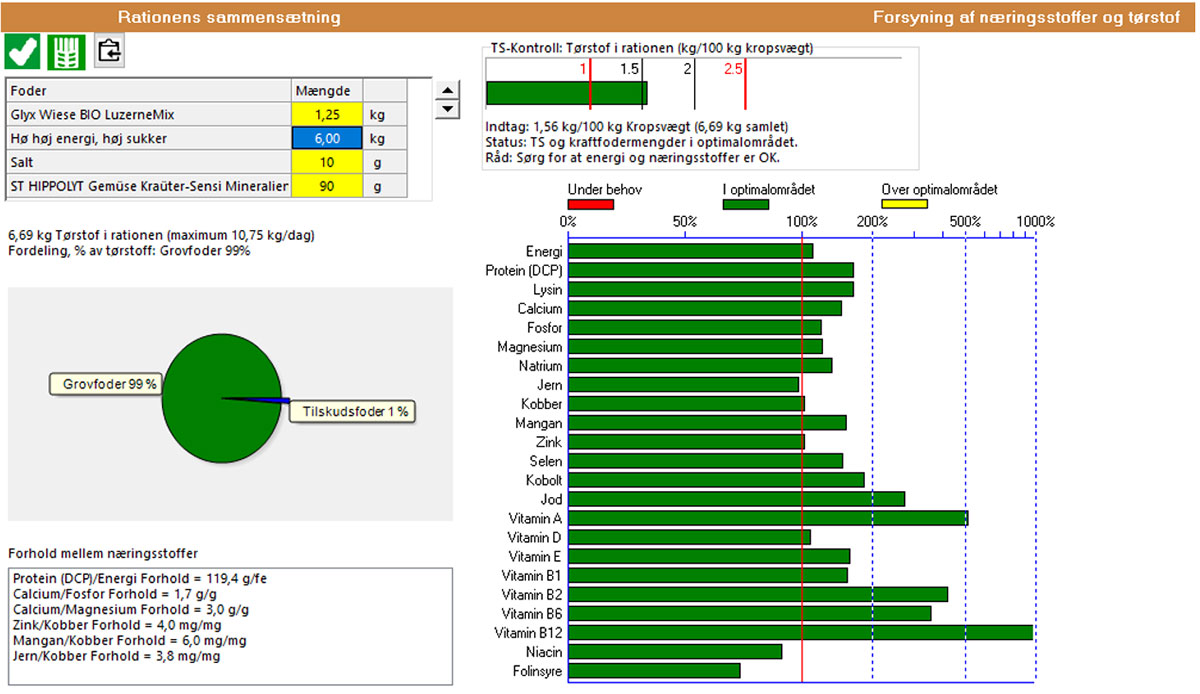Click the 6,00 amount field for hay
This screenshot has width=1200, height=694.
pos(327,139)
